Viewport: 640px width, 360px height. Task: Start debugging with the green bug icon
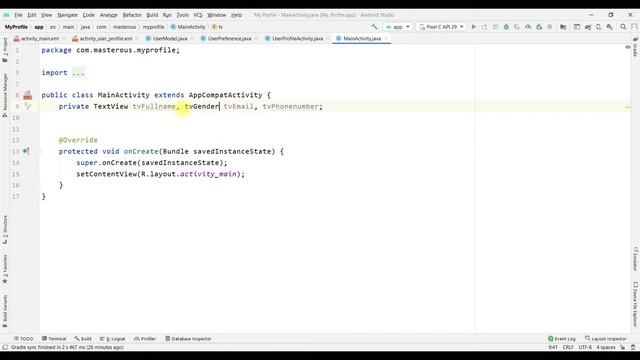click(506, 27)
